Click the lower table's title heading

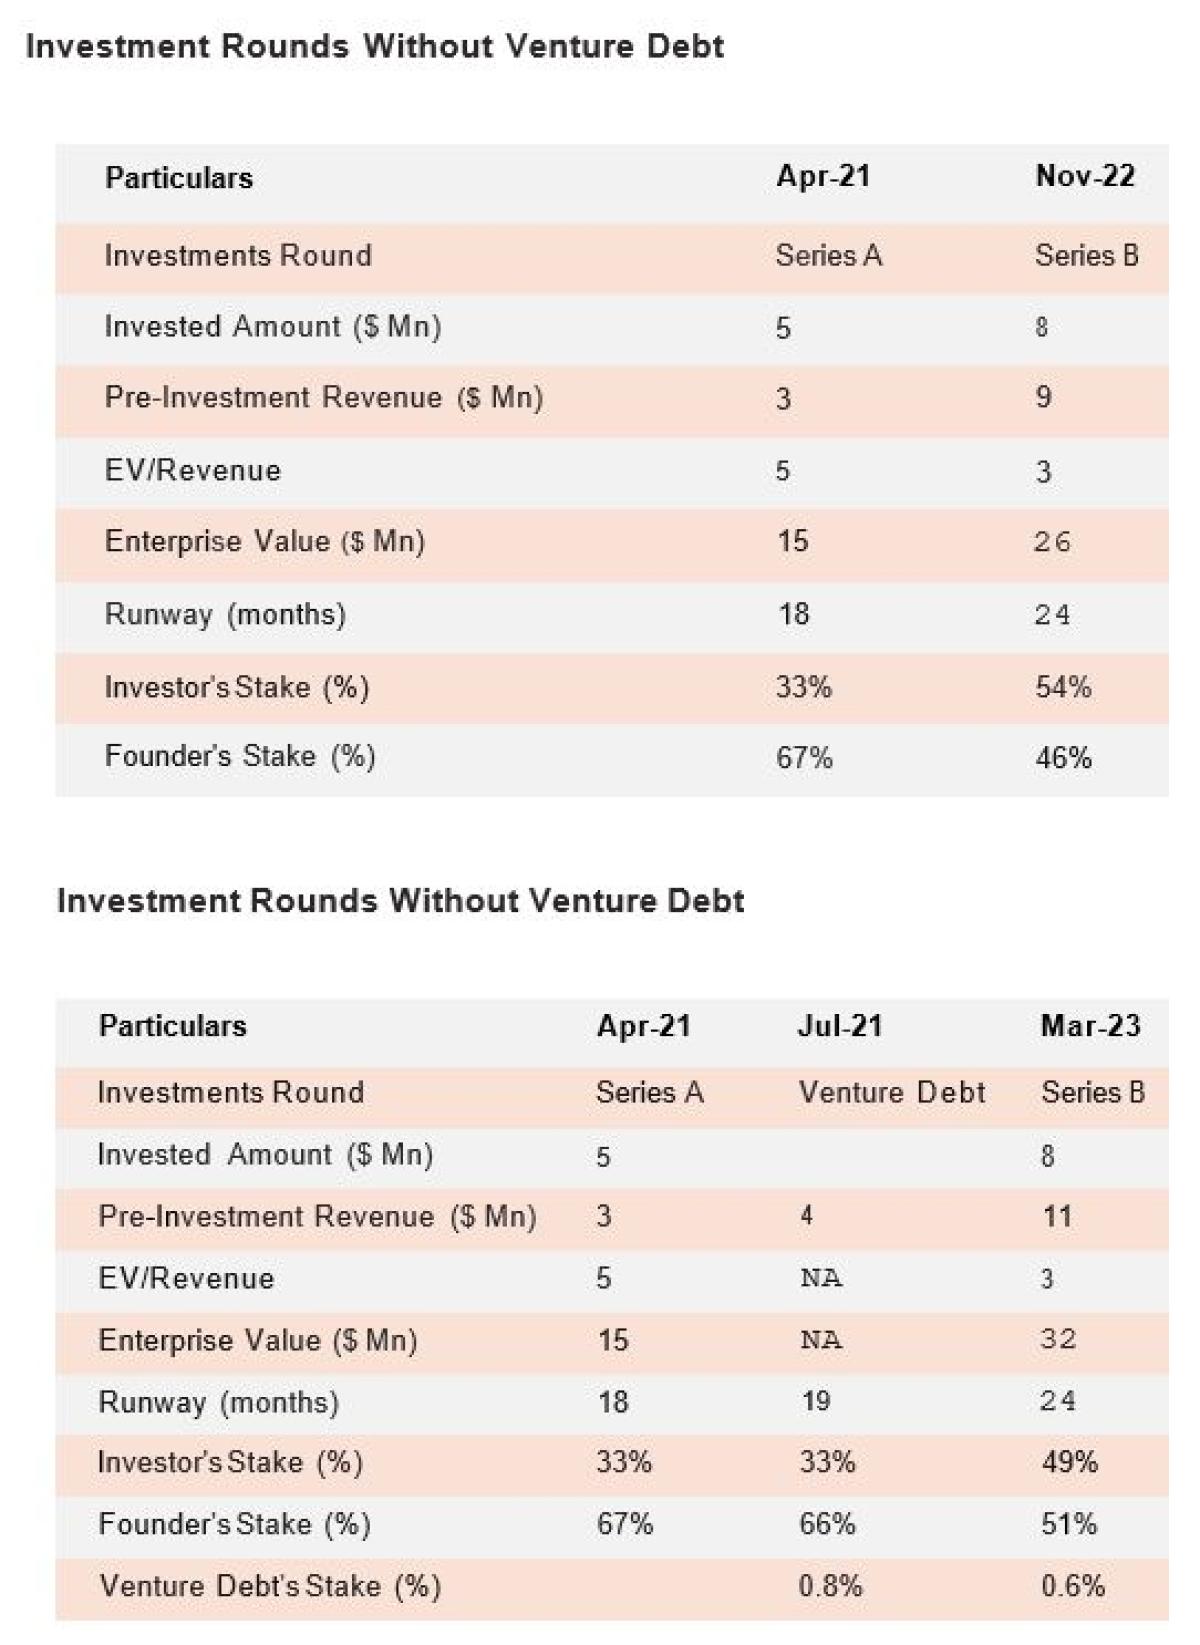tap(400, 901)
